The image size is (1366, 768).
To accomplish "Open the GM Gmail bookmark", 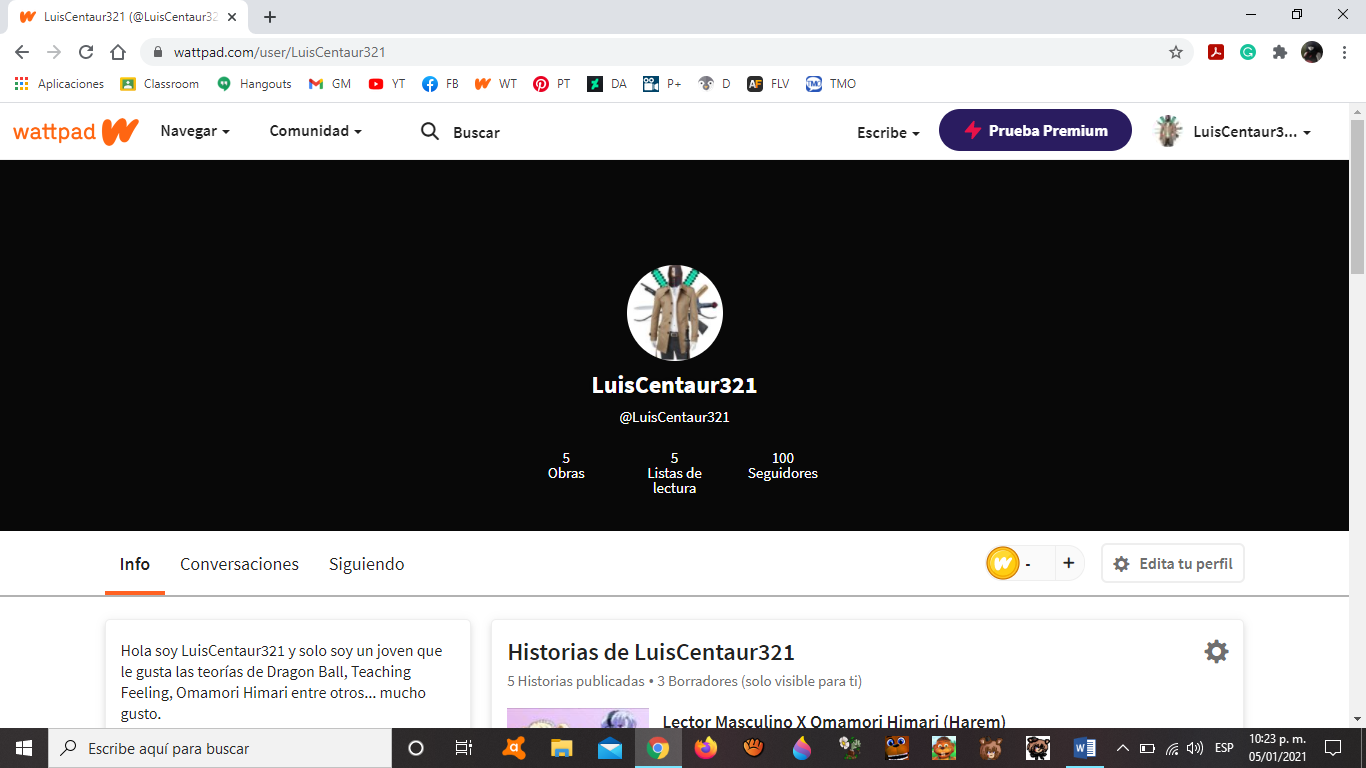I will point(330,84).
